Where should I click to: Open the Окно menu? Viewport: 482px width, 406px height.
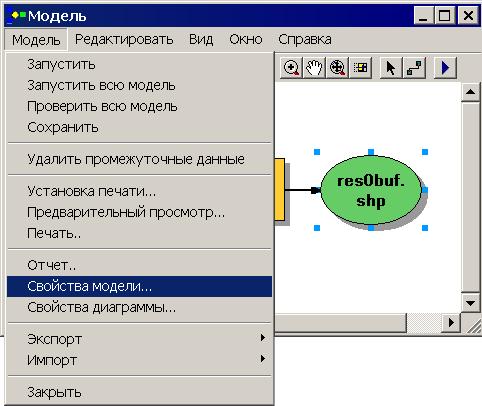(246, 40)
